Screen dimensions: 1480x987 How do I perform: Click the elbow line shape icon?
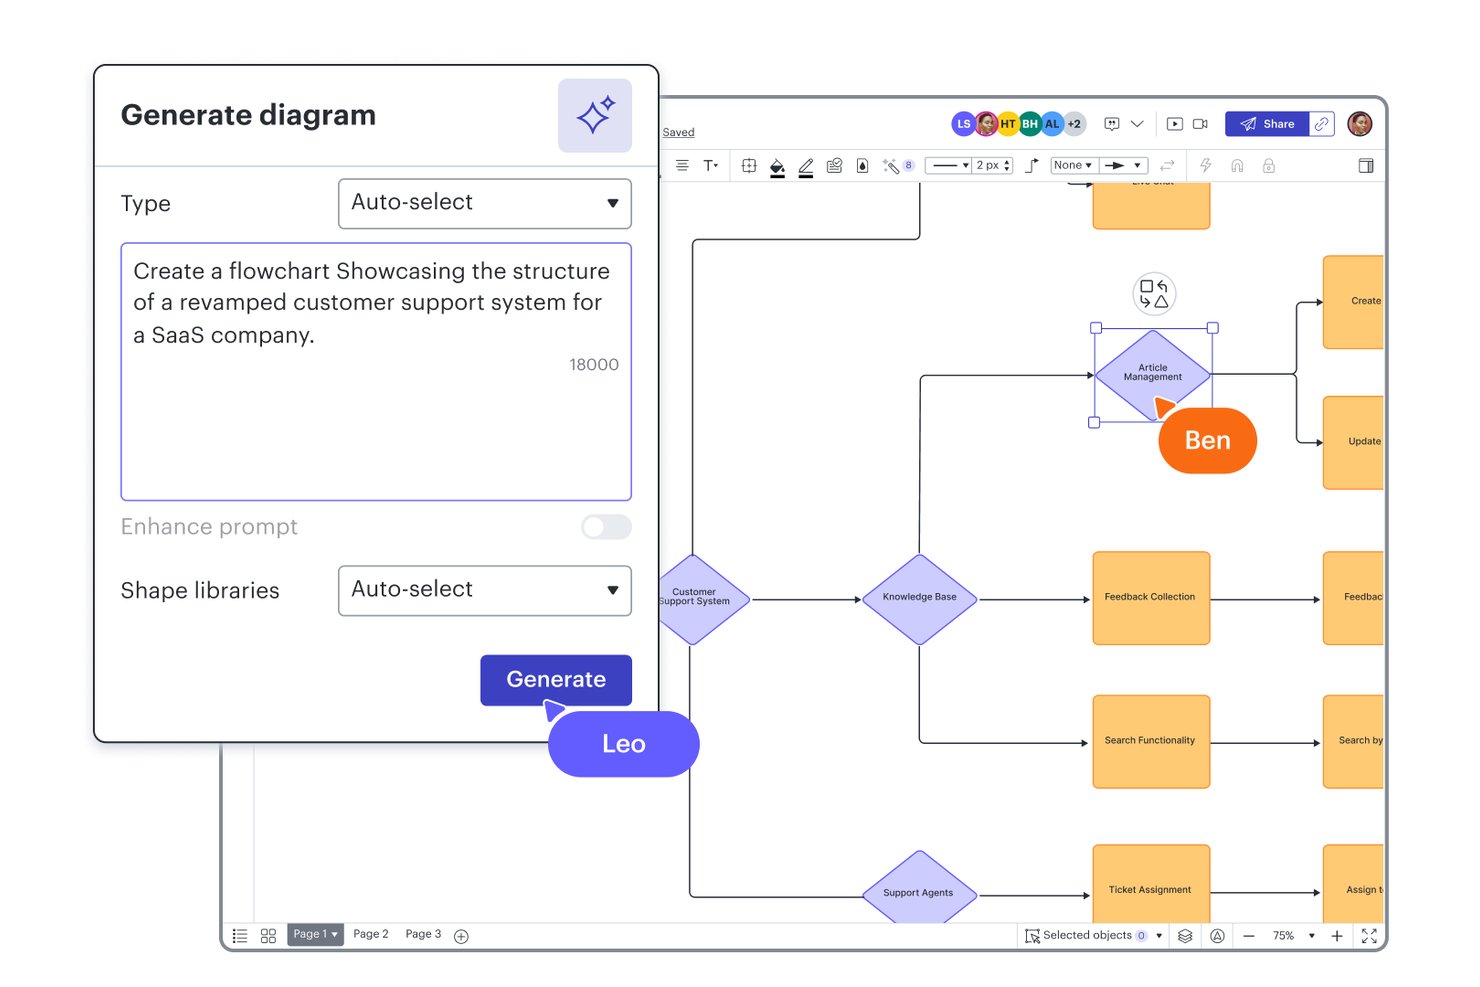[x=1031, y=166]
